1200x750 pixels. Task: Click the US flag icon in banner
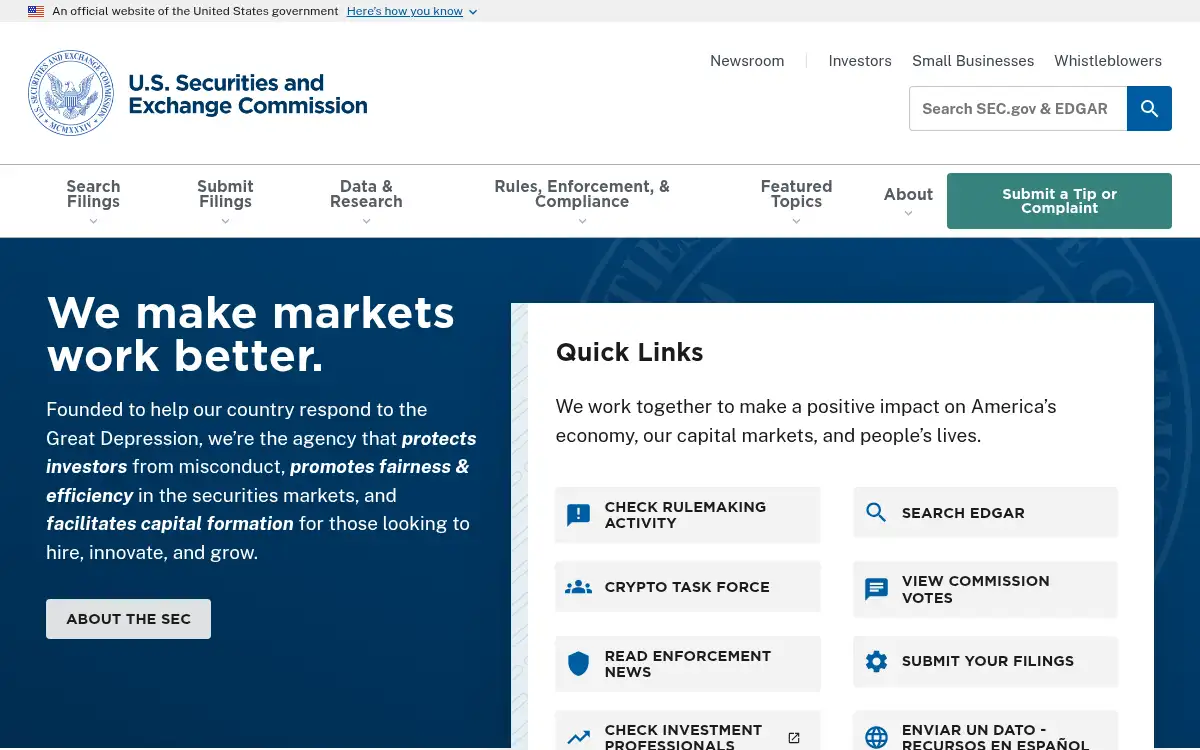coord(36,11)
